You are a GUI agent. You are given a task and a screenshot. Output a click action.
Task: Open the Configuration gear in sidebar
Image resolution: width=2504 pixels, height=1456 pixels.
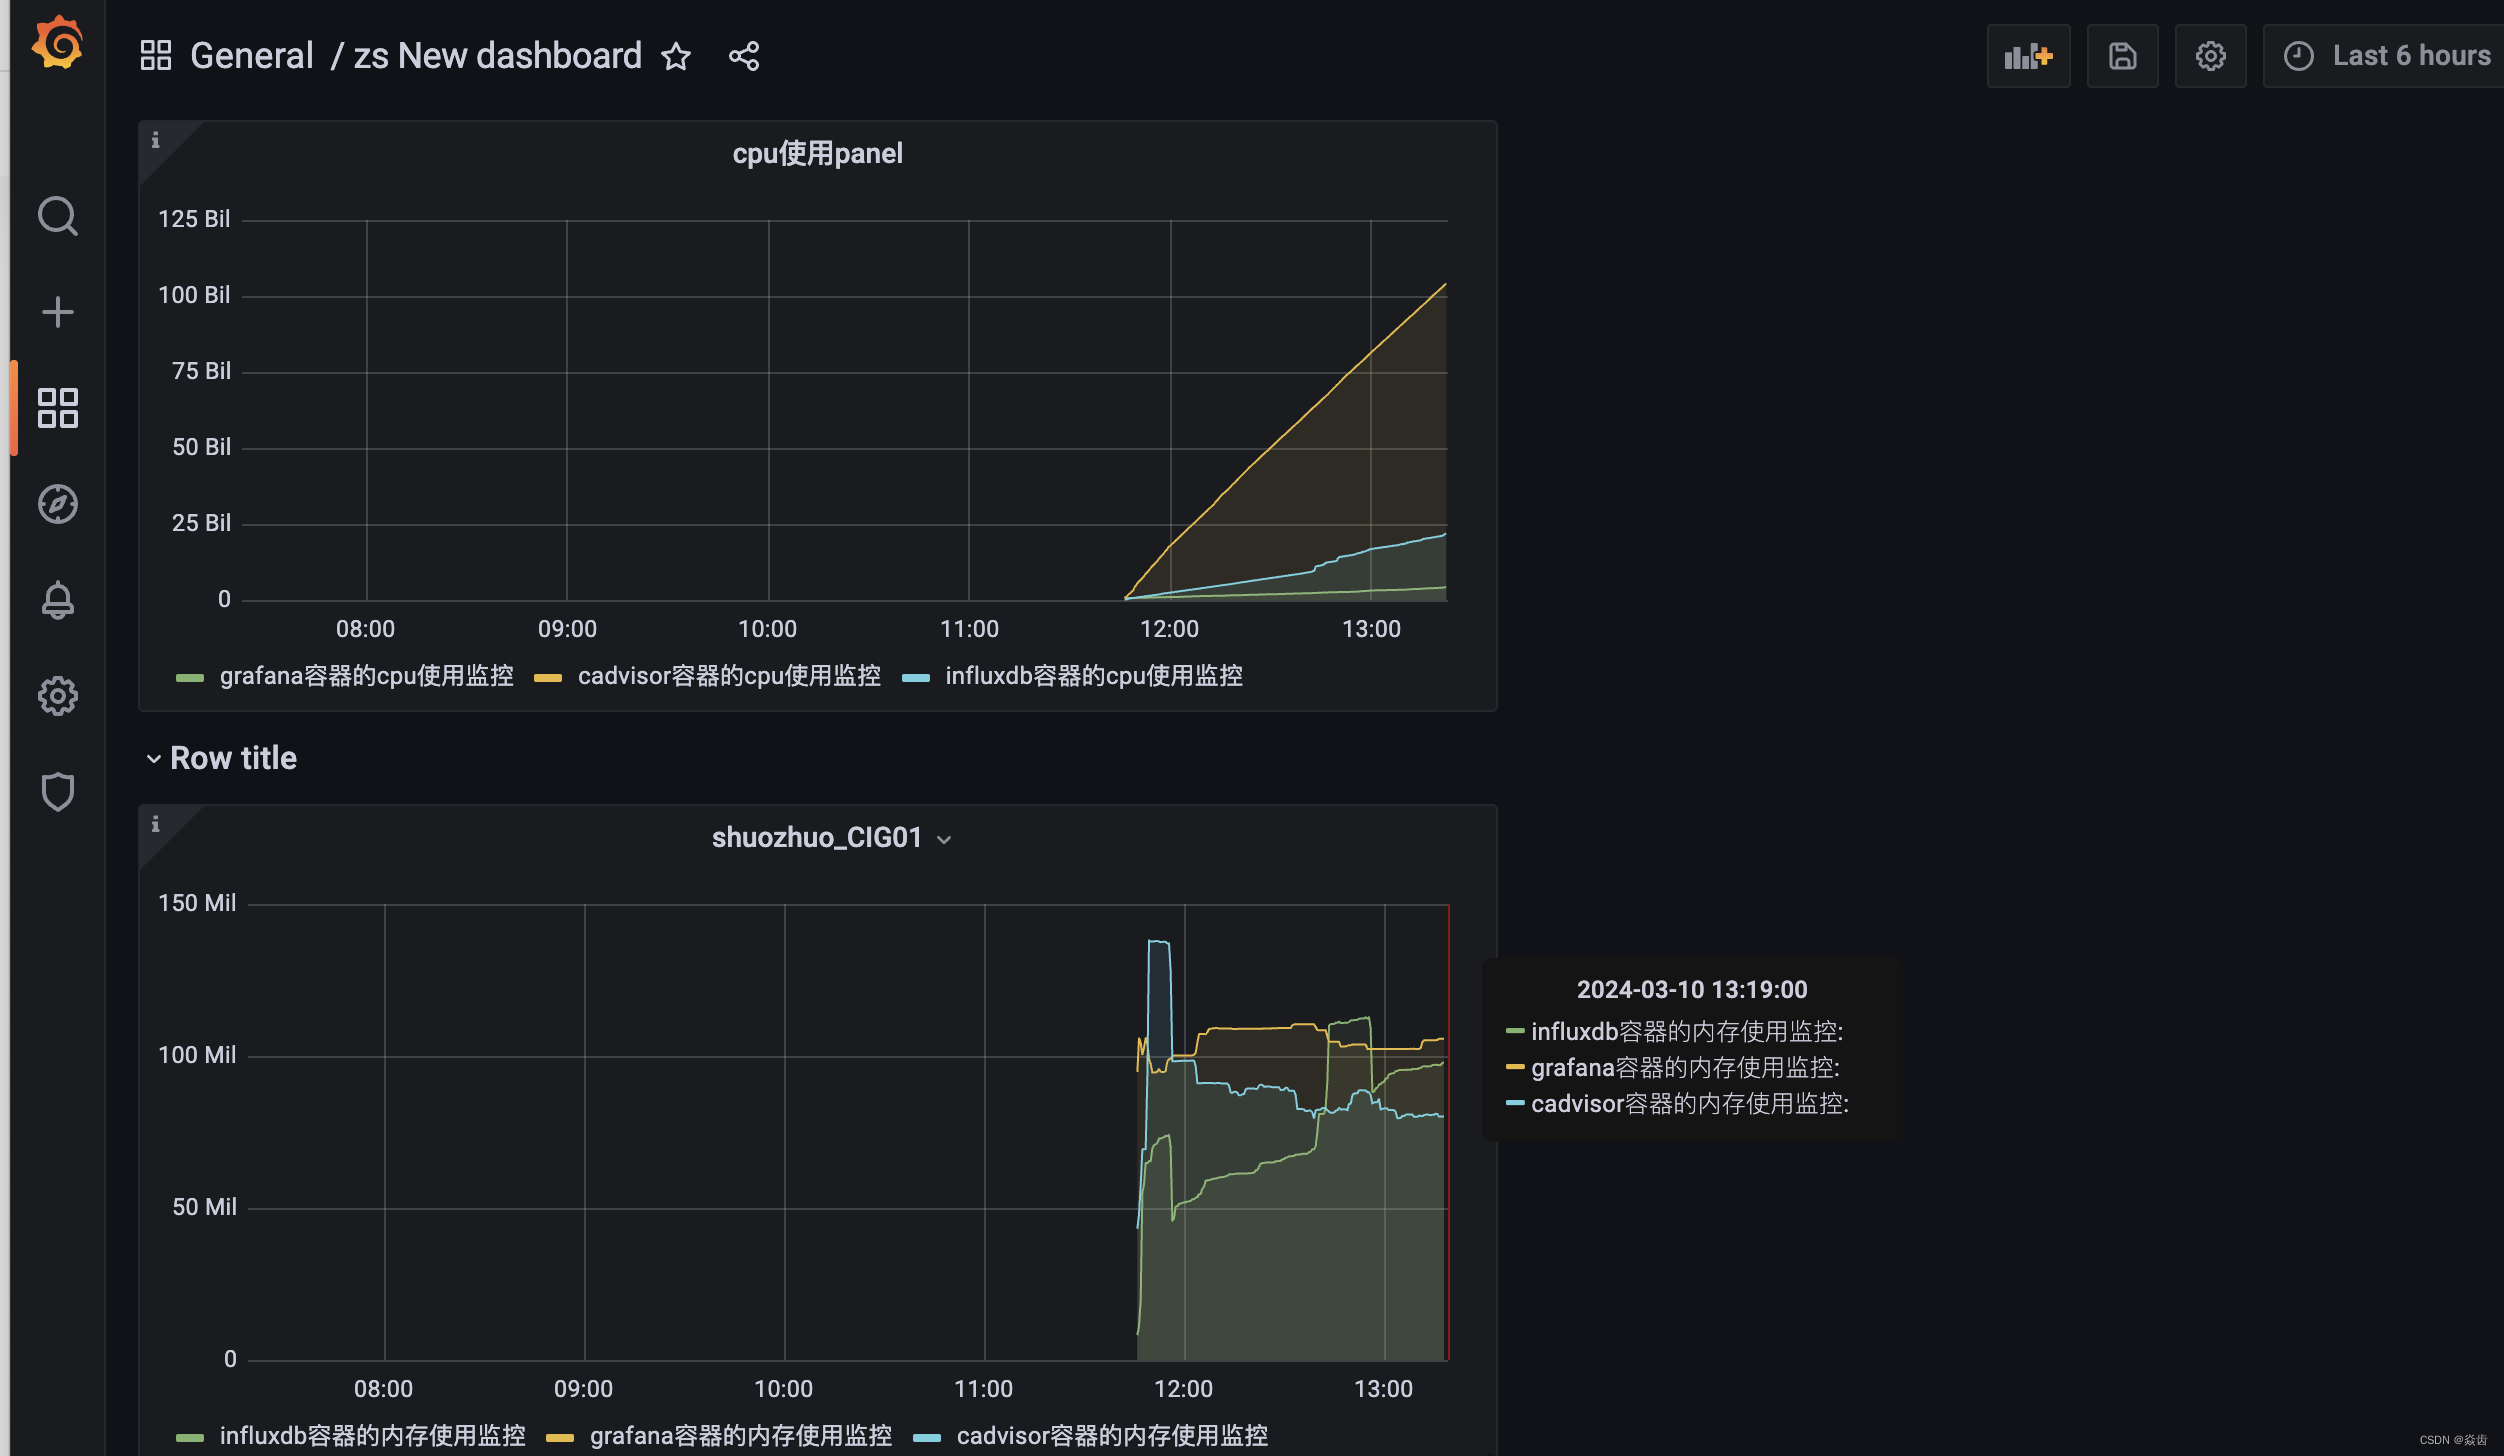point(57,696)
